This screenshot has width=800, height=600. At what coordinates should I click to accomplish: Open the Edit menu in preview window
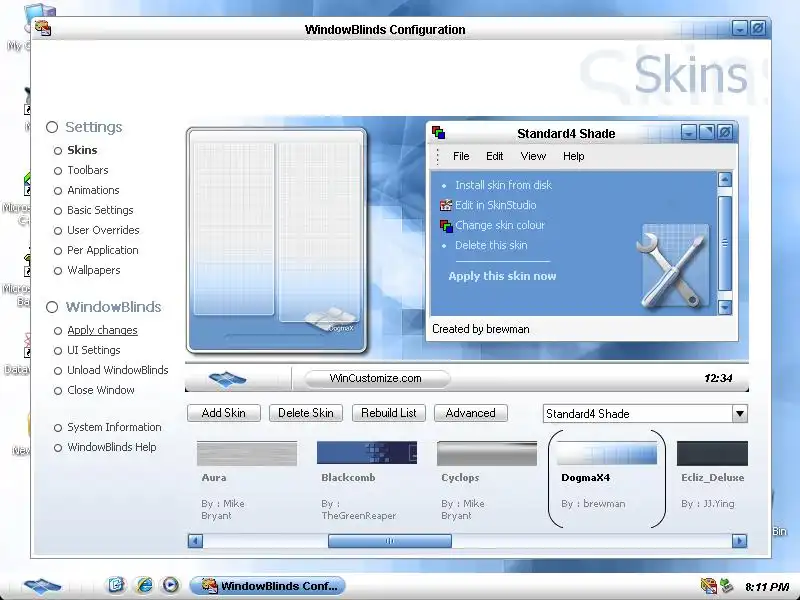(x=494, y=156)
